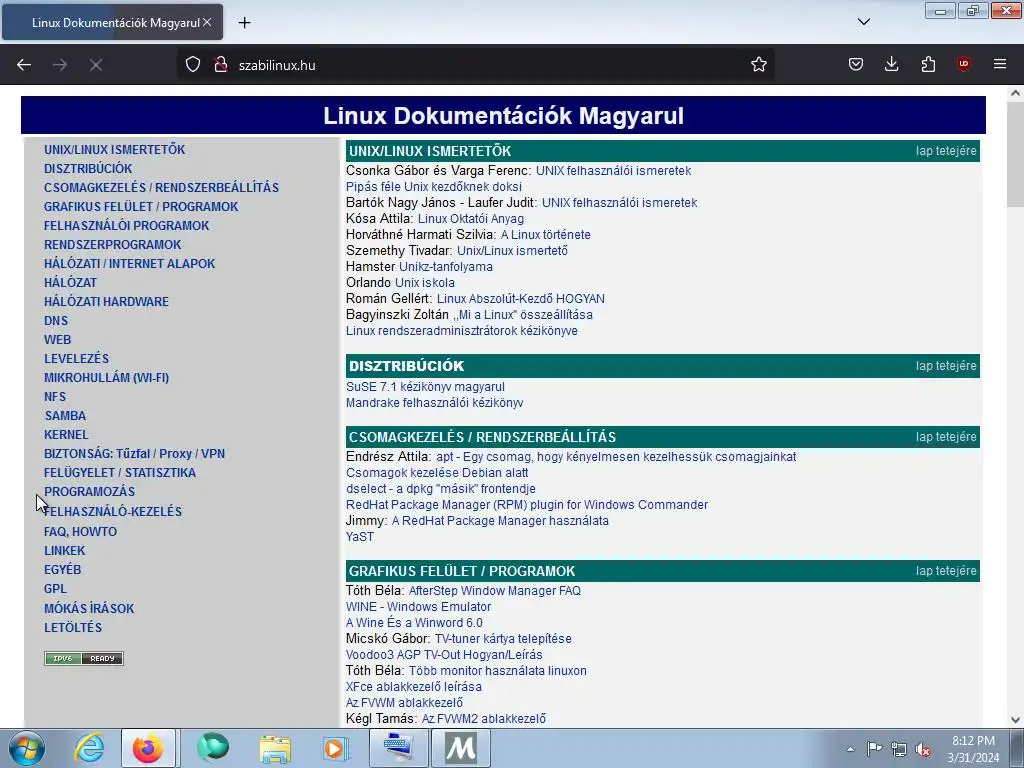Click the muted volume tray icon
The height and width of the screenshot is (768, 1024).
tap(923, 749)
